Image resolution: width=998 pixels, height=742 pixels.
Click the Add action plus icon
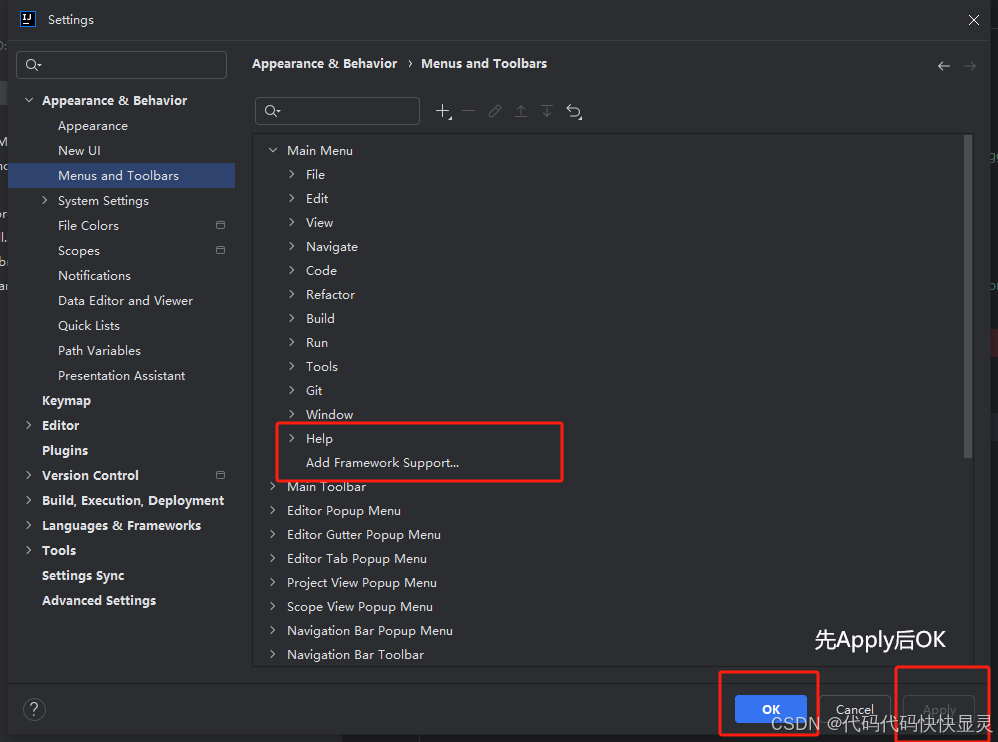tap(443, 111)
